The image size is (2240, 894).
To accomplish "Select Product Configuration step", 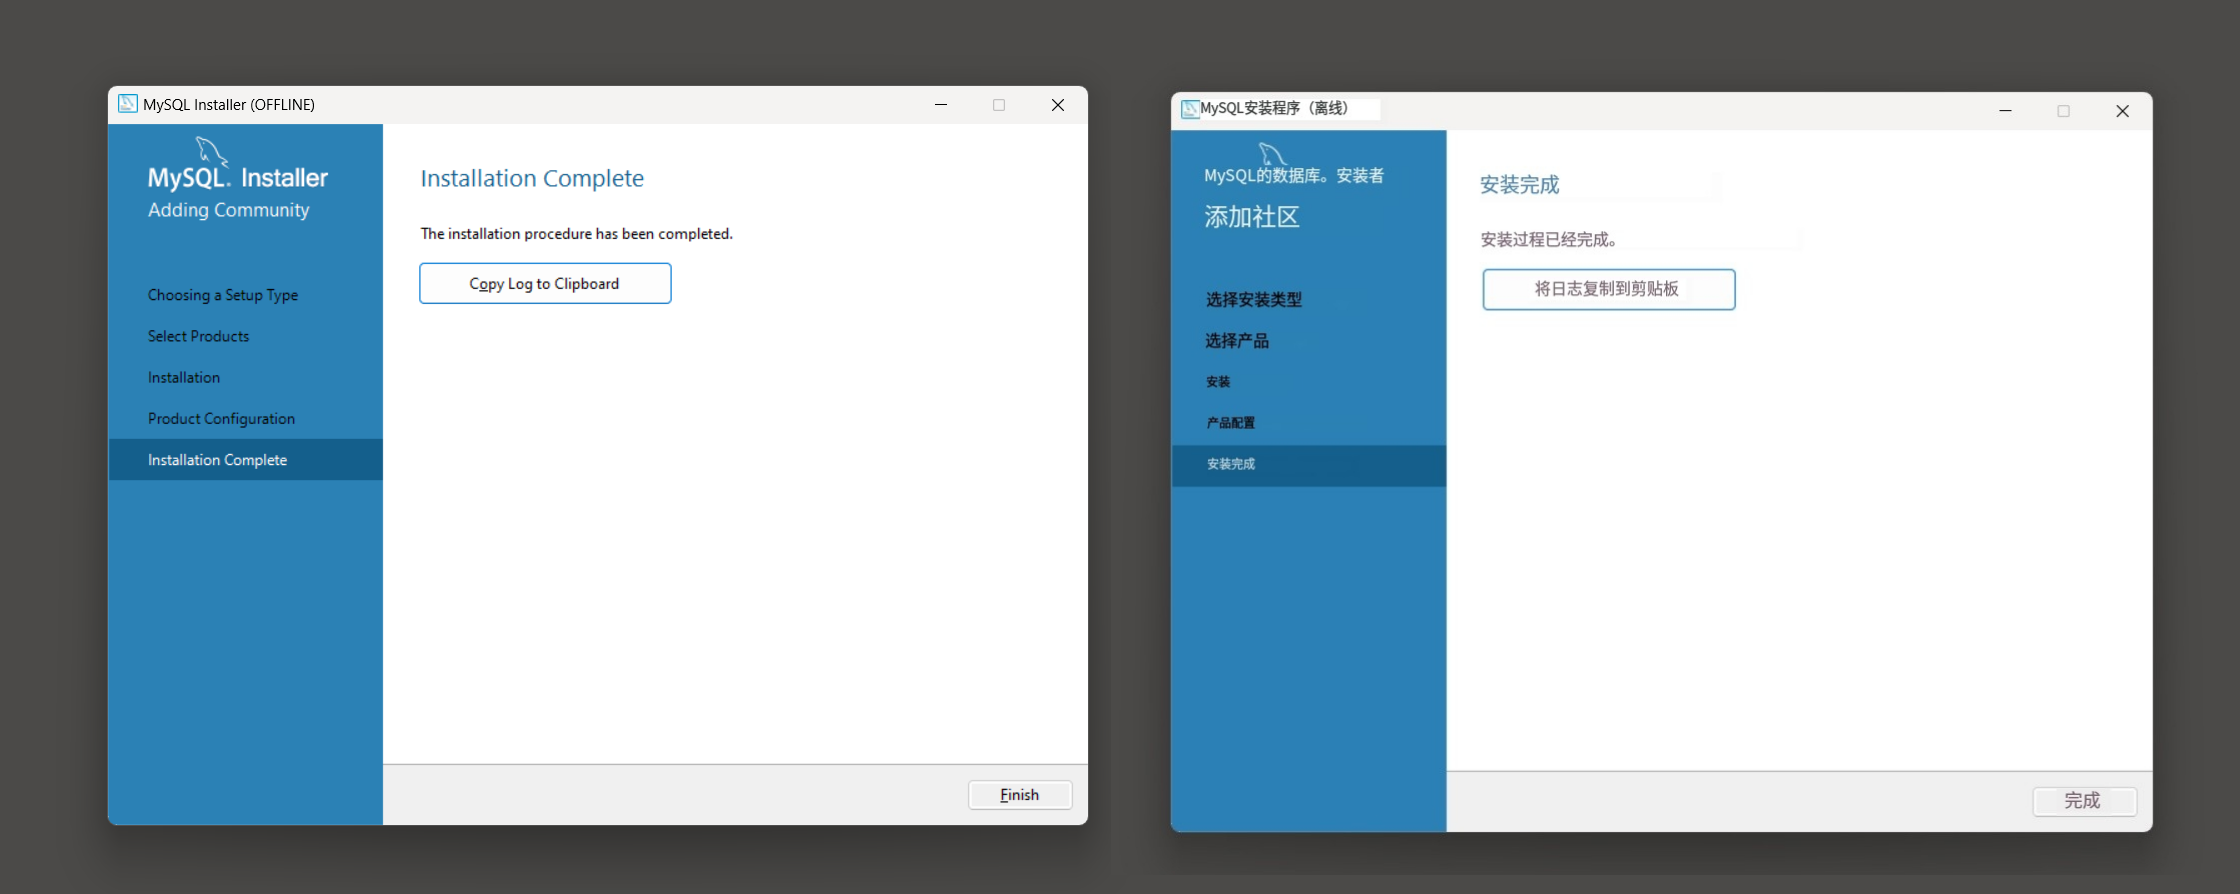I will [221, 418].
